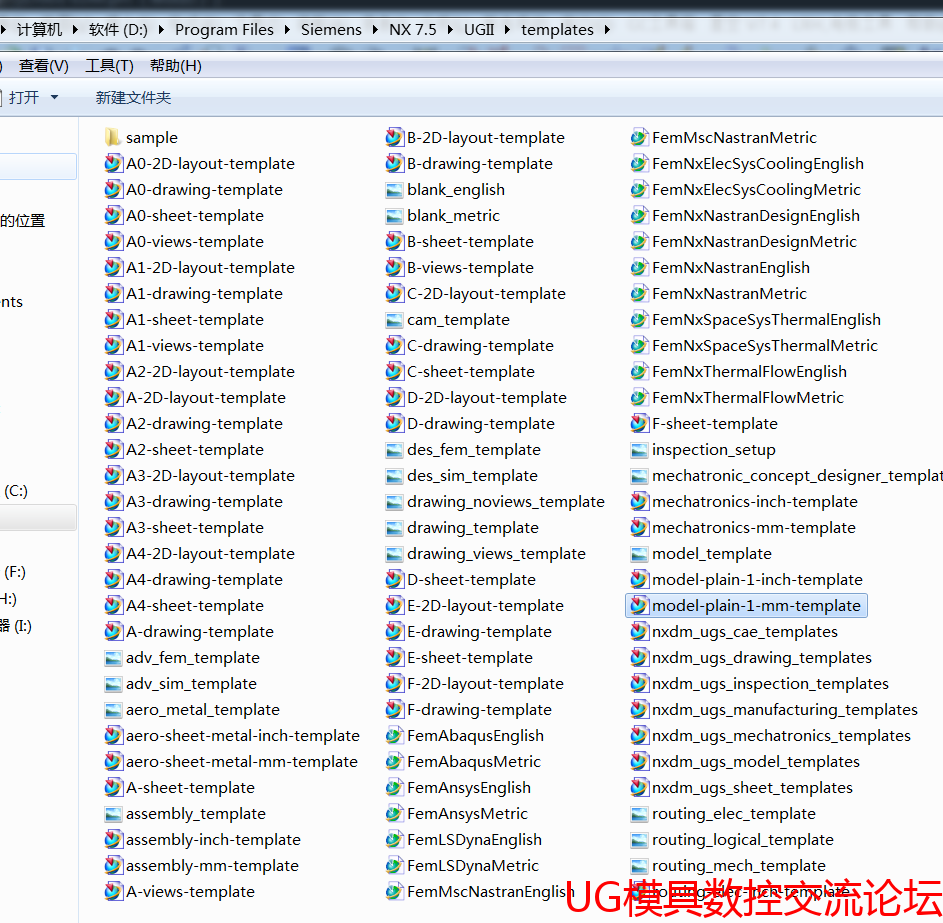The height and width of the screenshot is (923, 943).
Task: Click the FemMscNastranMetric file icon
Action: point(639,138)
